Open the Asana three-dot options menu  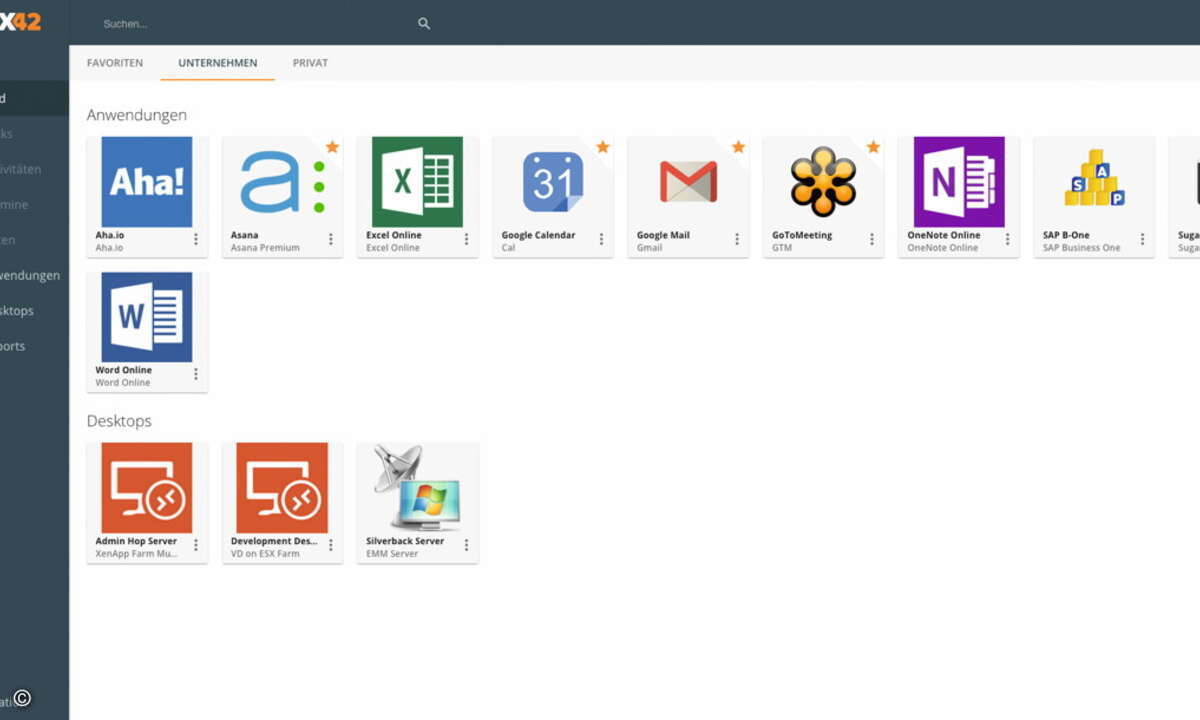331,239
